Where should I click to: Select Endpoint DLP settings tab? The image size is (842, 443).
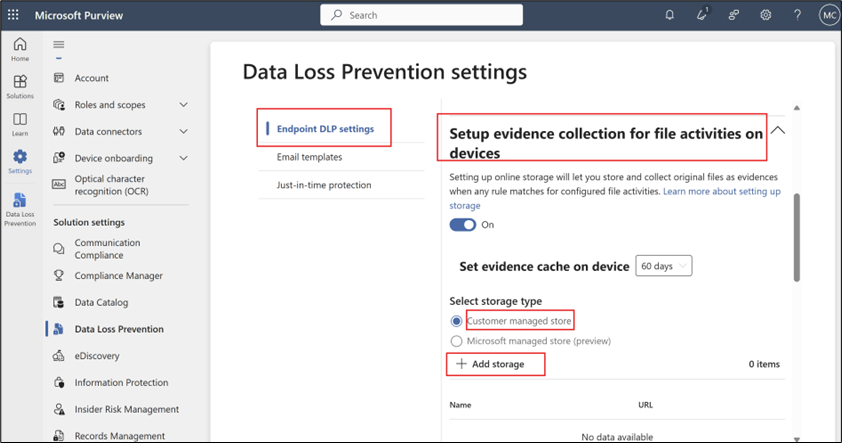tap(325, 129)
